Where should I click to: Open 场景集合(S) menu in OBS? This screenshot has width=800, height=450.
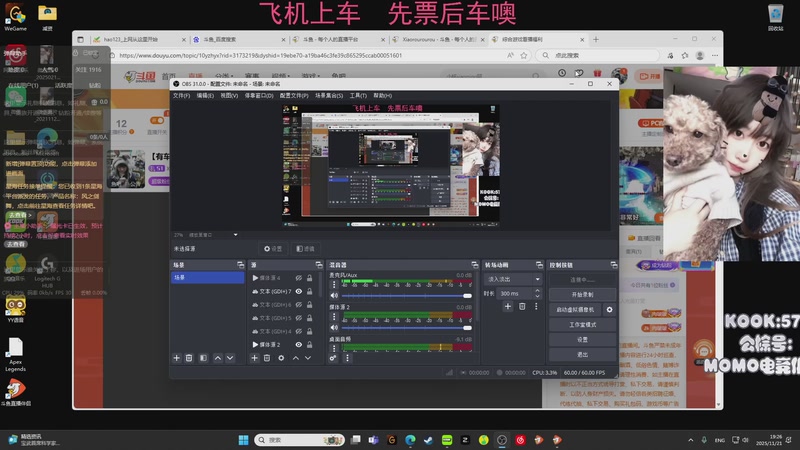[329, 95]
